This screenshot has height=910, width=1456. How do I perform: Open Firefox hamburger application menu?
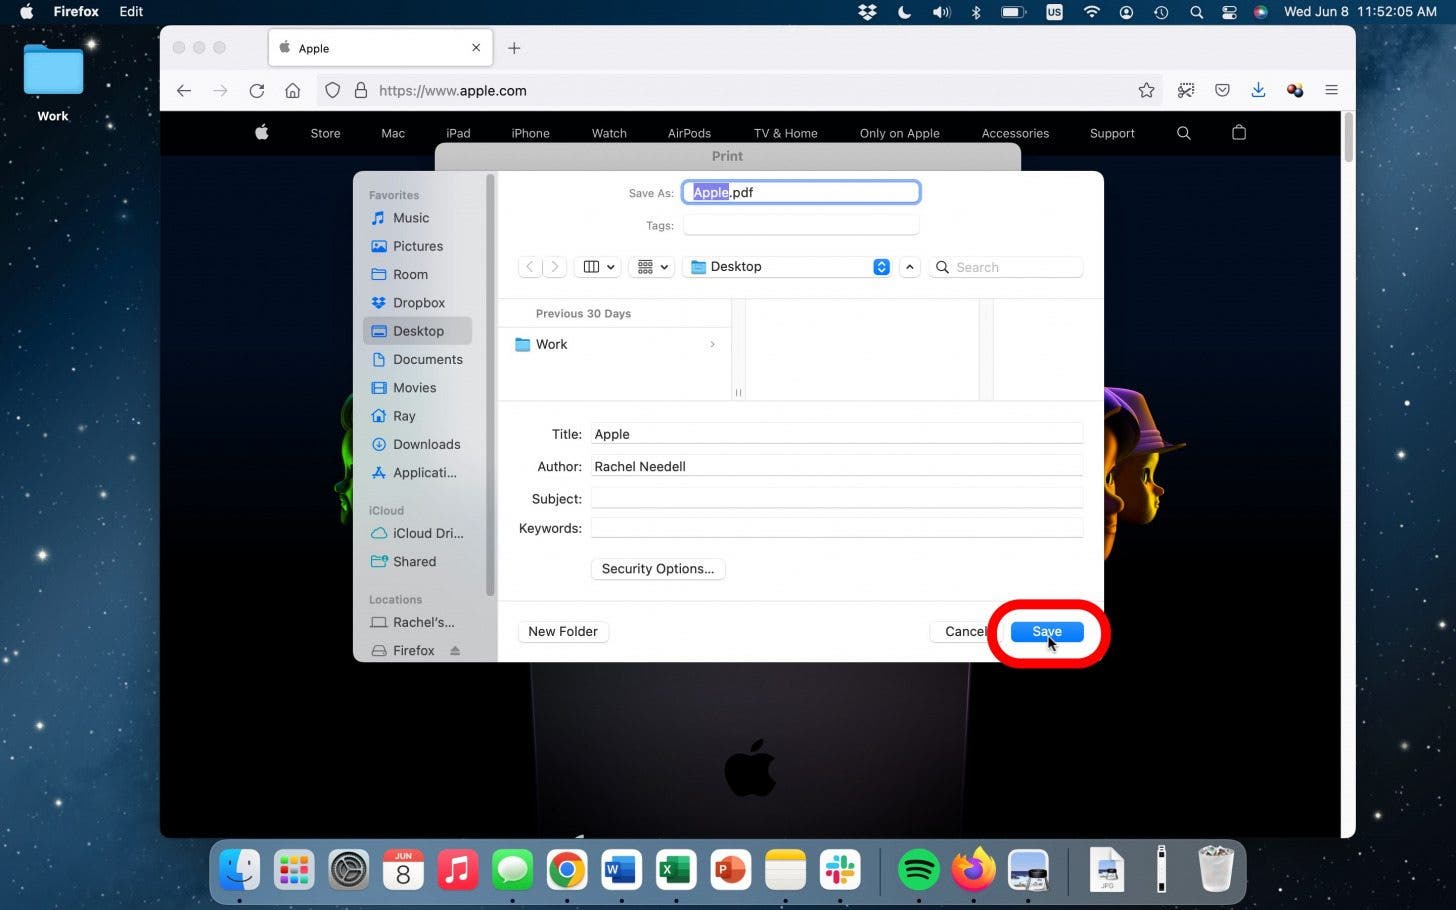coord(1331,91)
